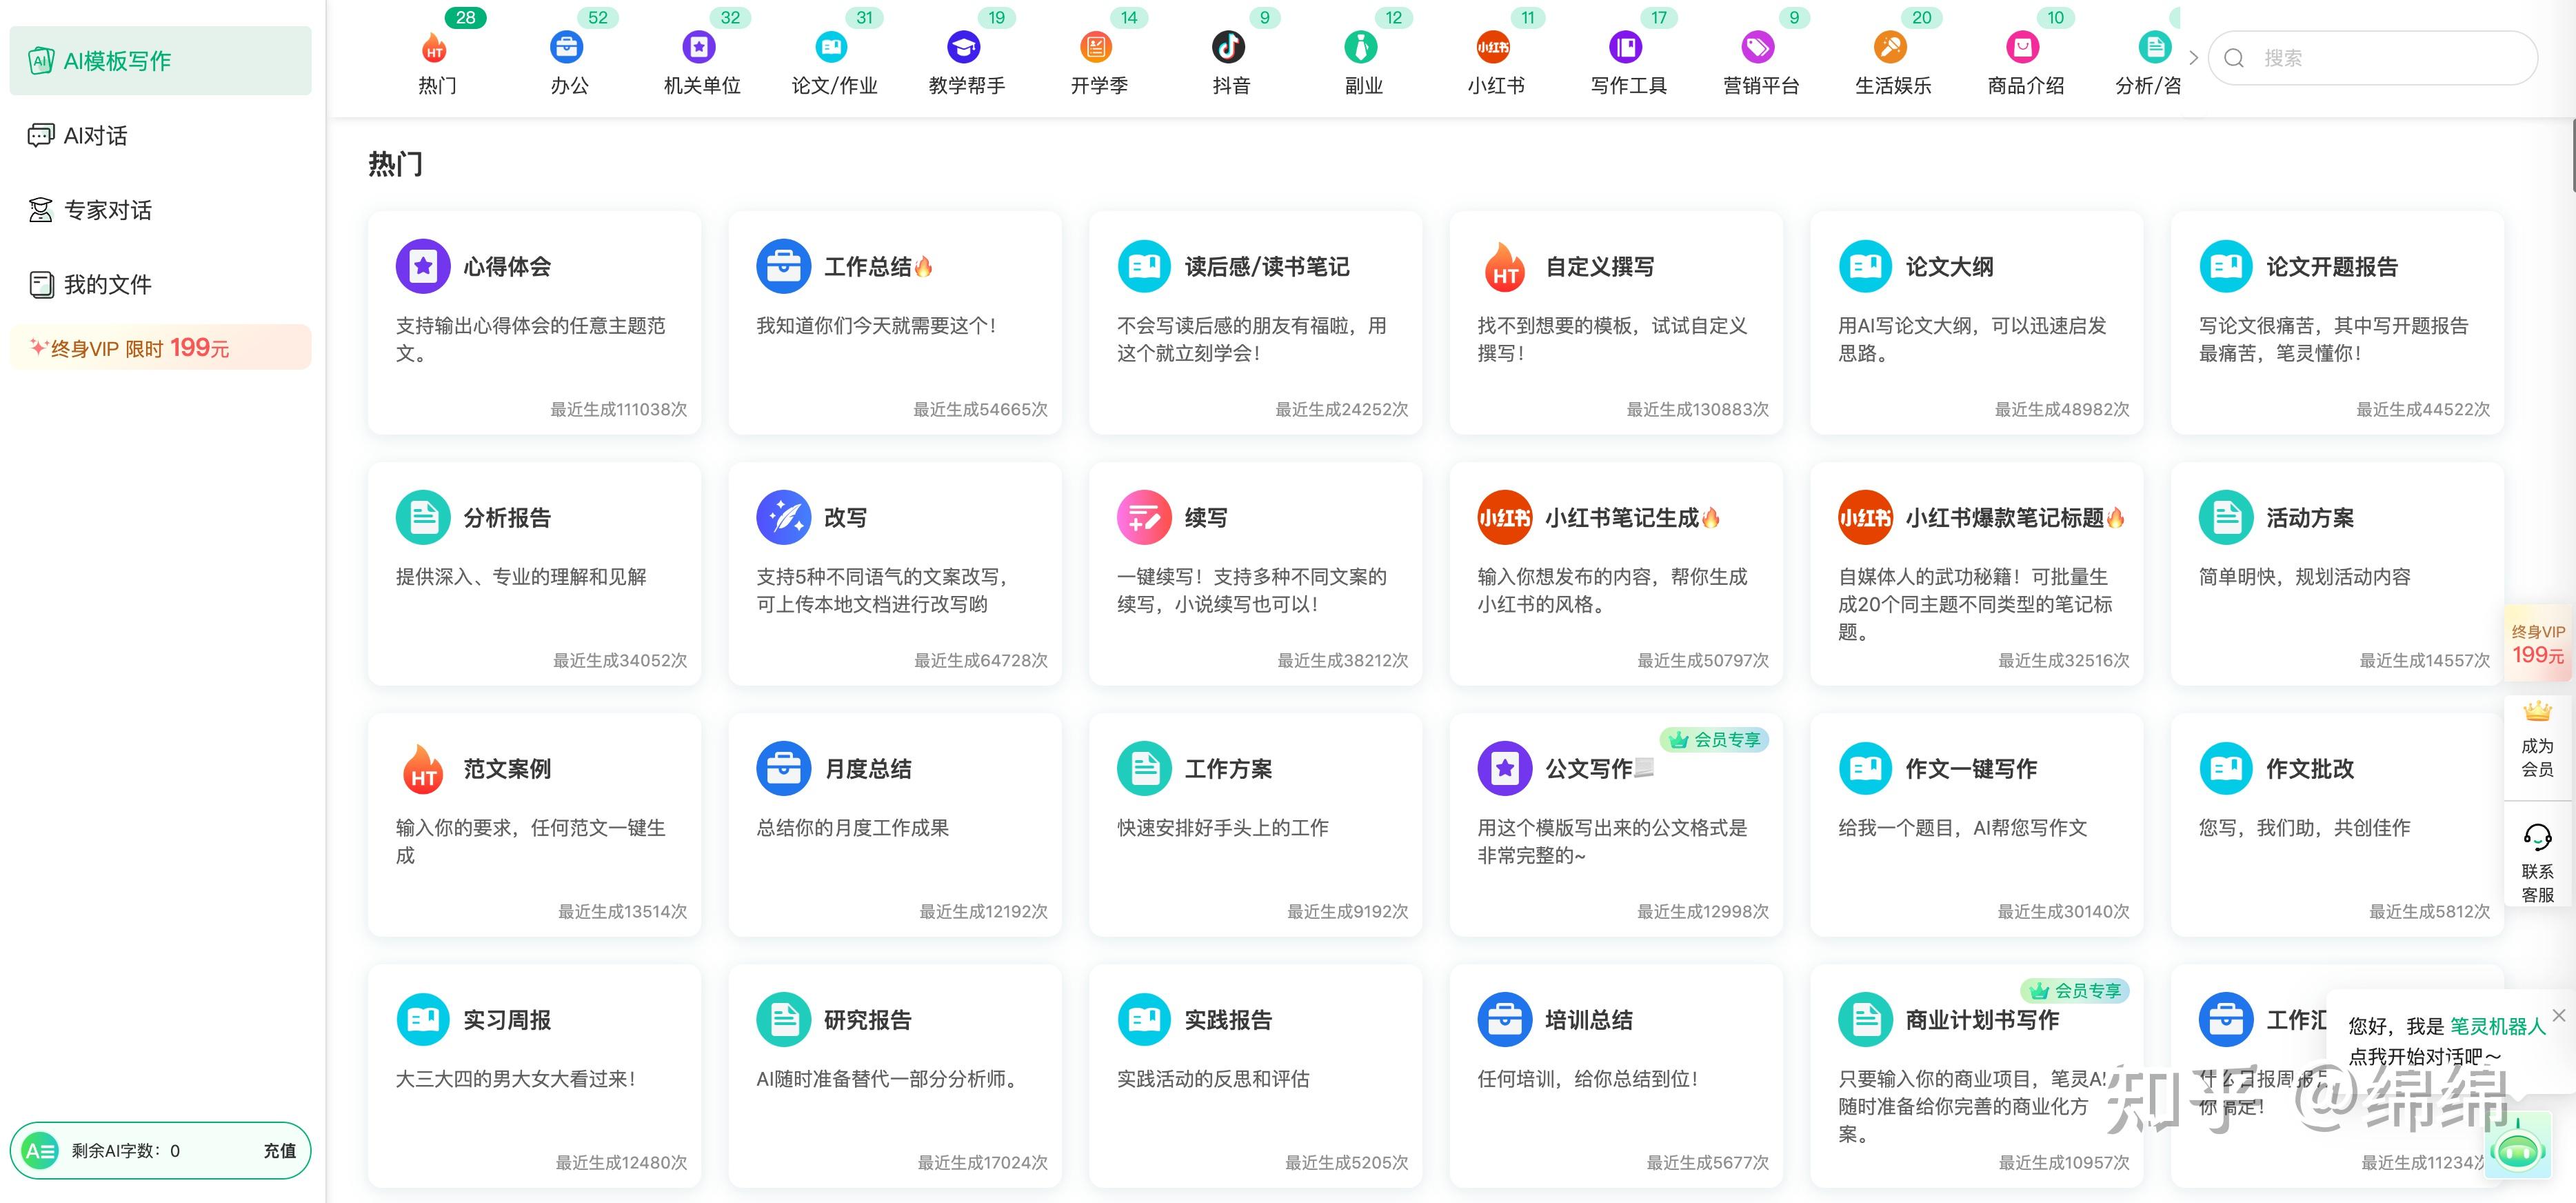2576x1203 pixels.
Task: Click the 生活娱乐 orange icon
Action: tap(1890, 47)
